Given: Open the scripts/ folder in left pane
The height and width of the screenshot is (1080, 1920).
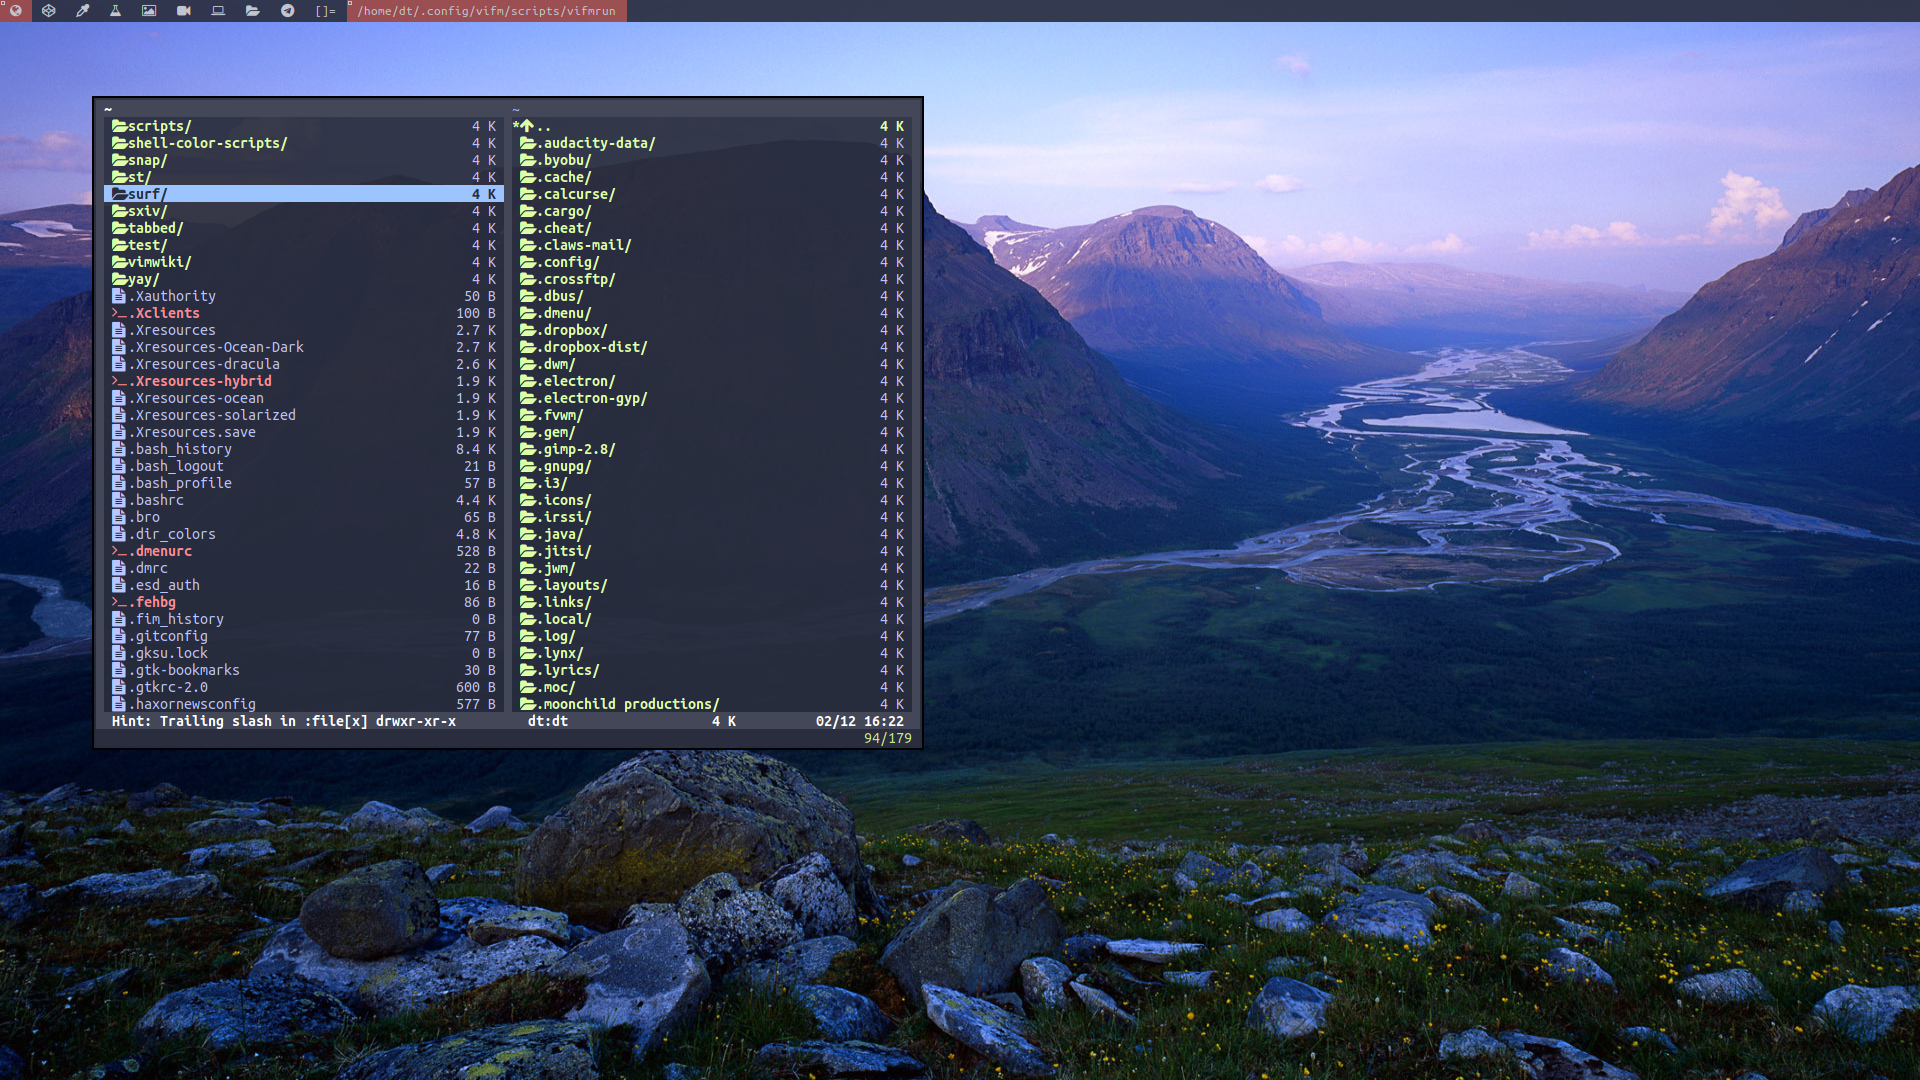Looking at the screenshot, I should pos(158,126).
